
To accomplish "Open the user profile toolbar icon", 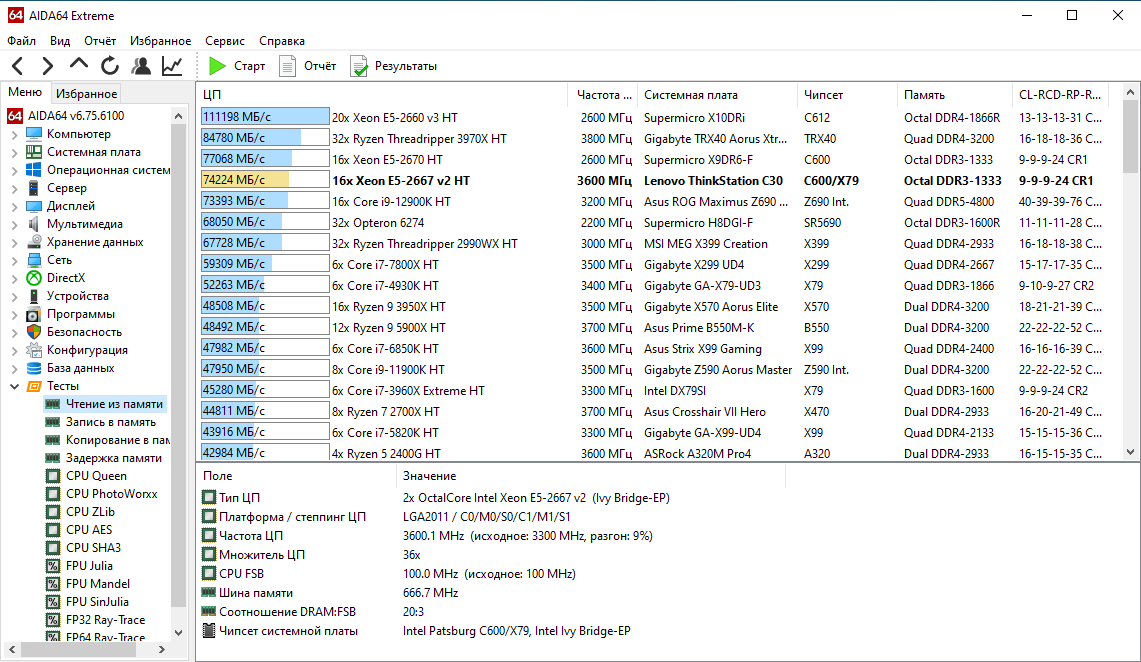I will click(141, 66).
